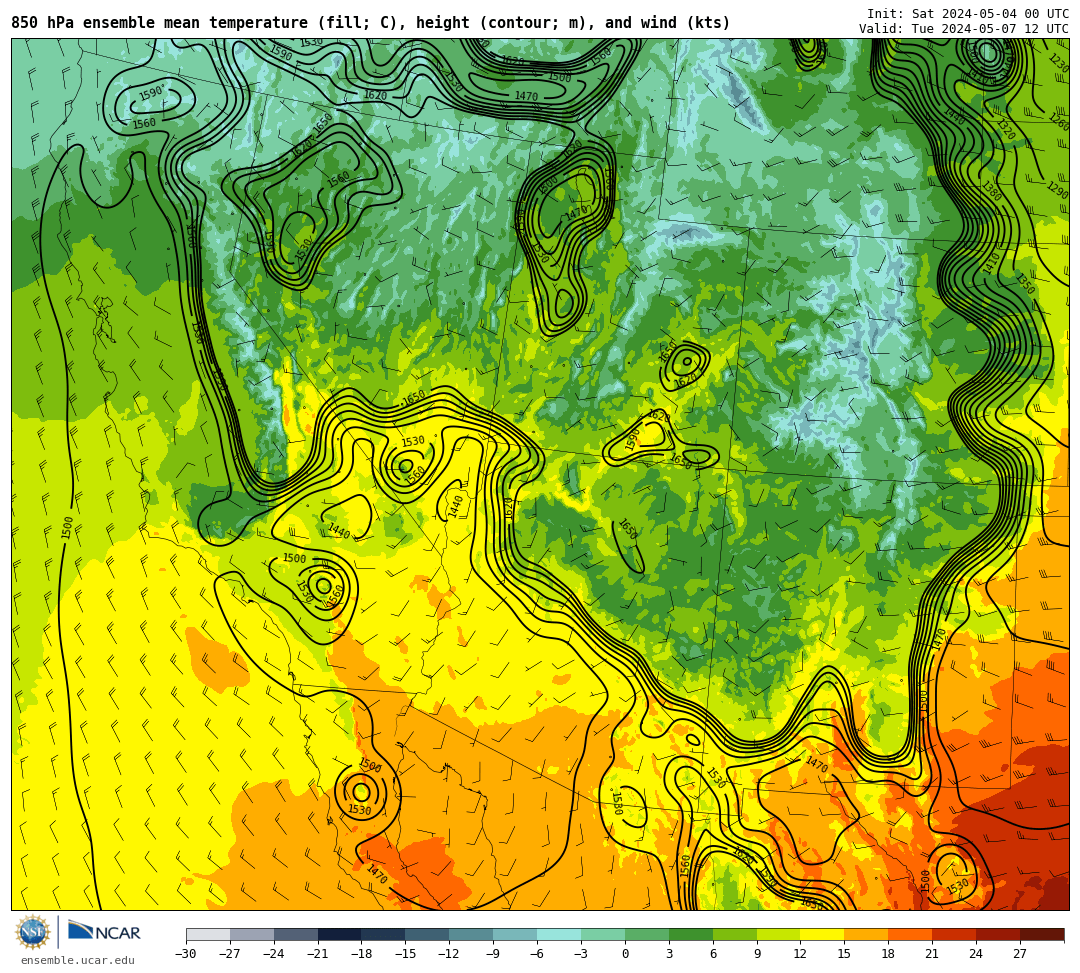Click the -15 colorbar tick label
This screenshot has width=1080, height=973.
406,954
